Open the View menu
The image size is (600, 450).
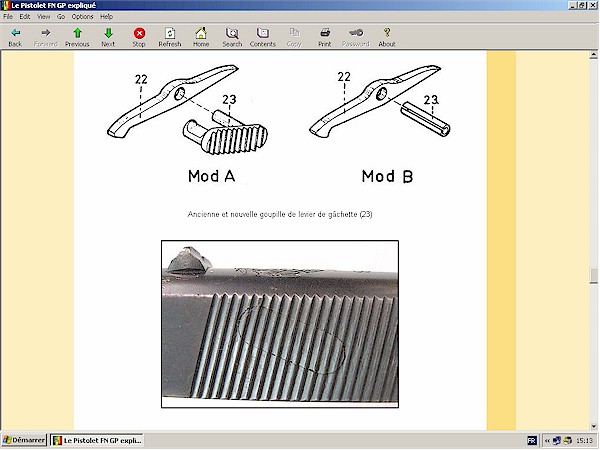point(44,17)
